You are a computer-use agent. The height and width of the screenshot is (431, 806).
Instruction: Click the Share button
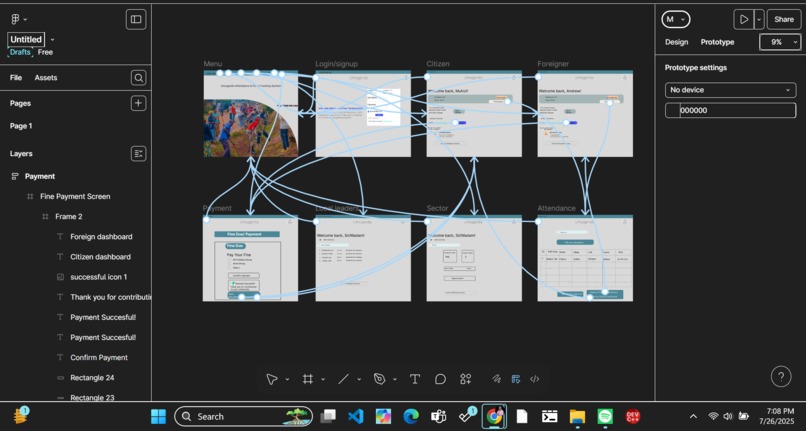coord(784,20)
